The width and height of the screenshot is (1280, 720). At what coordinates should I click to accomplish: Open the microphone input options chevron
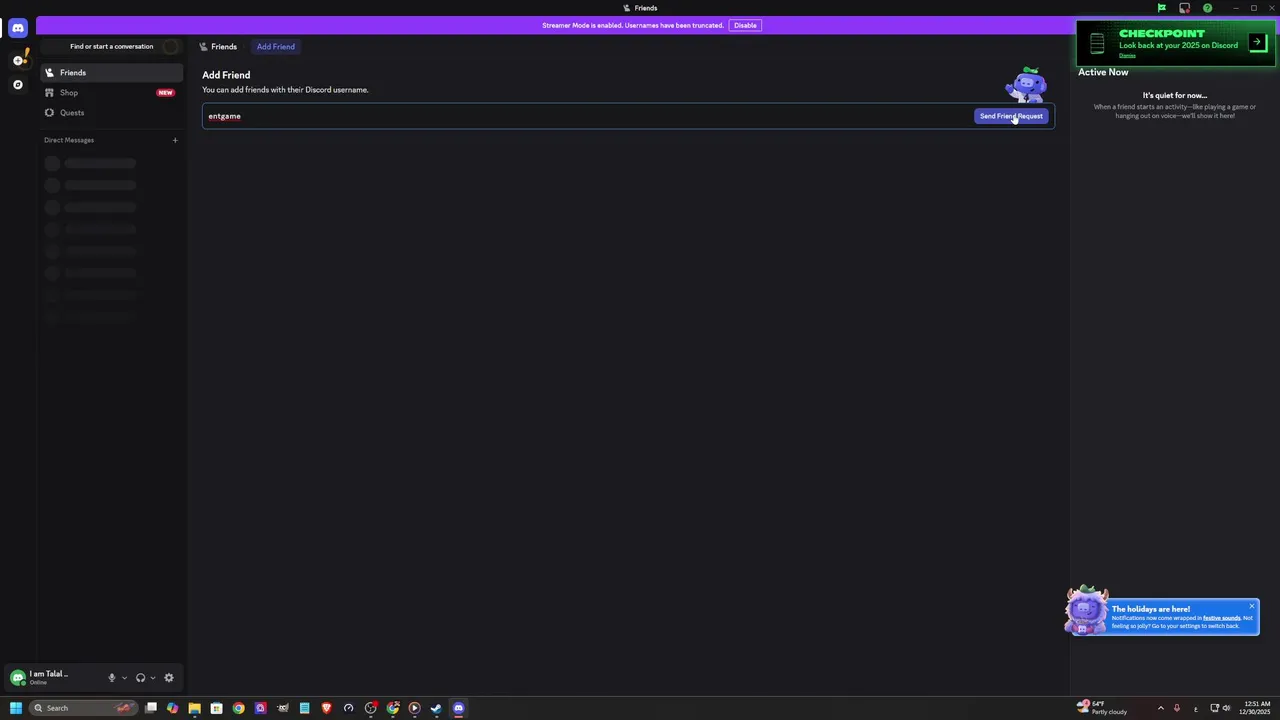[124, 678]
